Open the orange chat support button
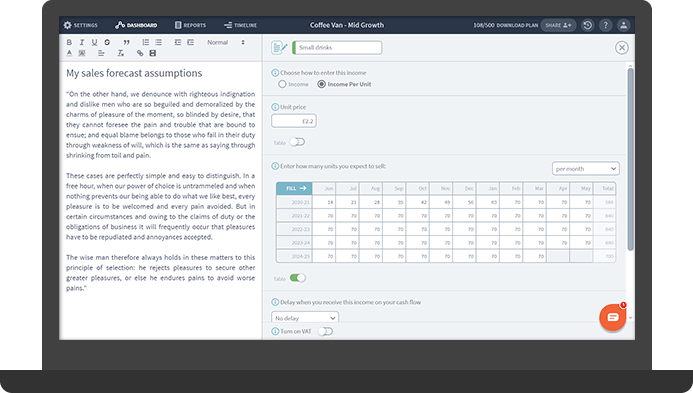The width and height of the screenshot is (693, 393). click(x=613, y=317)
